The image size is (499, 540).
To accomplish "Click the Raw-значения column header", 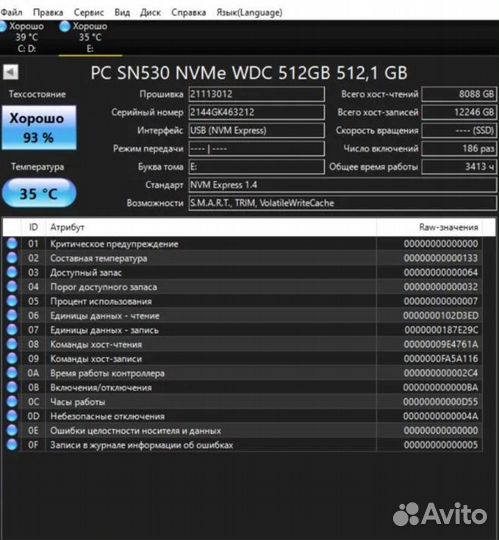I will point(429,227).
